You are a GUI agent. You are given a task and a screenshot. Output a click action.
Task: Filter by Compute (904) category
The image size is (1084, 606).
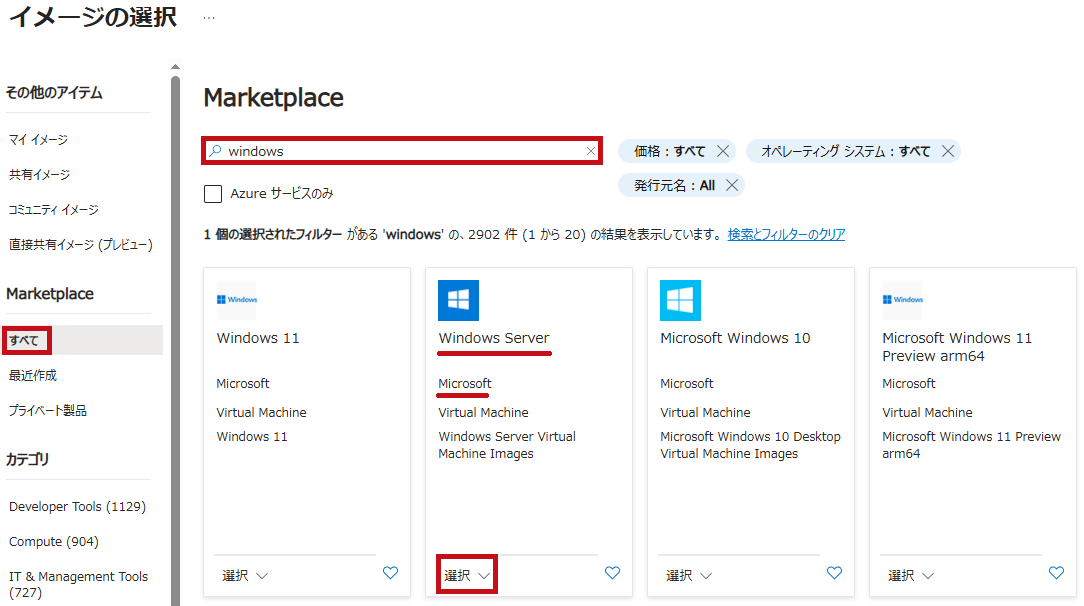point(54,542)
